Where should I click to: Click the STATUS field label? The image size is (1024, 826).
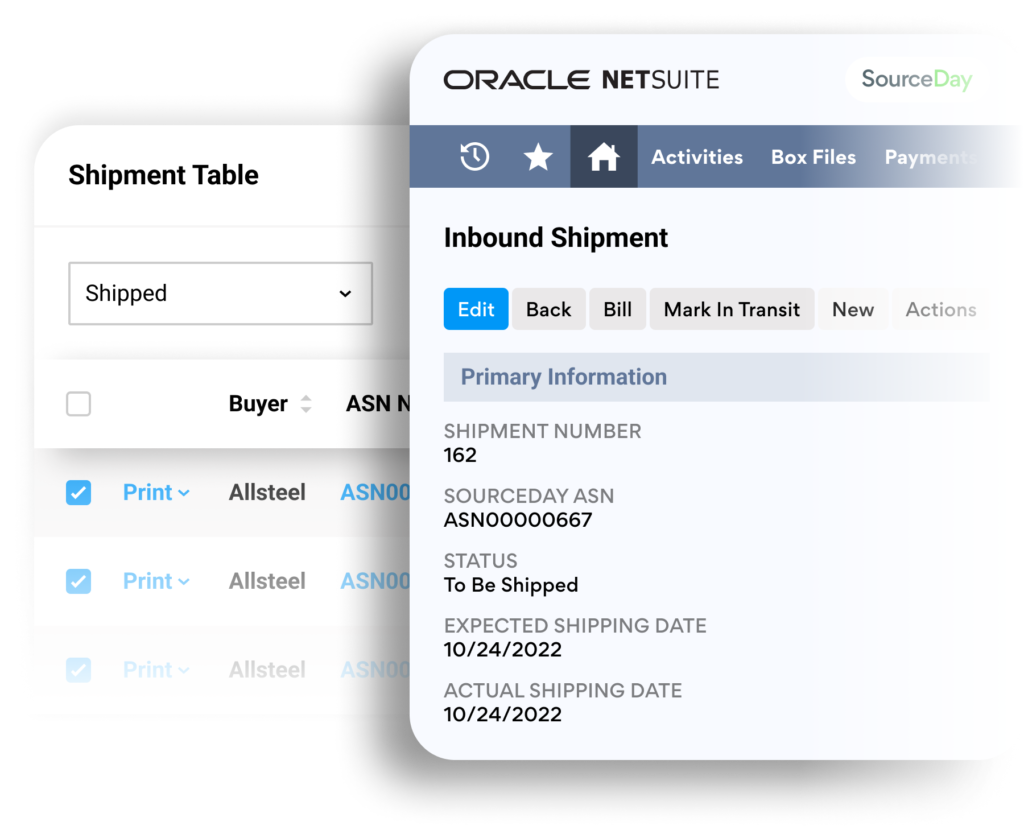coord(481,561)
